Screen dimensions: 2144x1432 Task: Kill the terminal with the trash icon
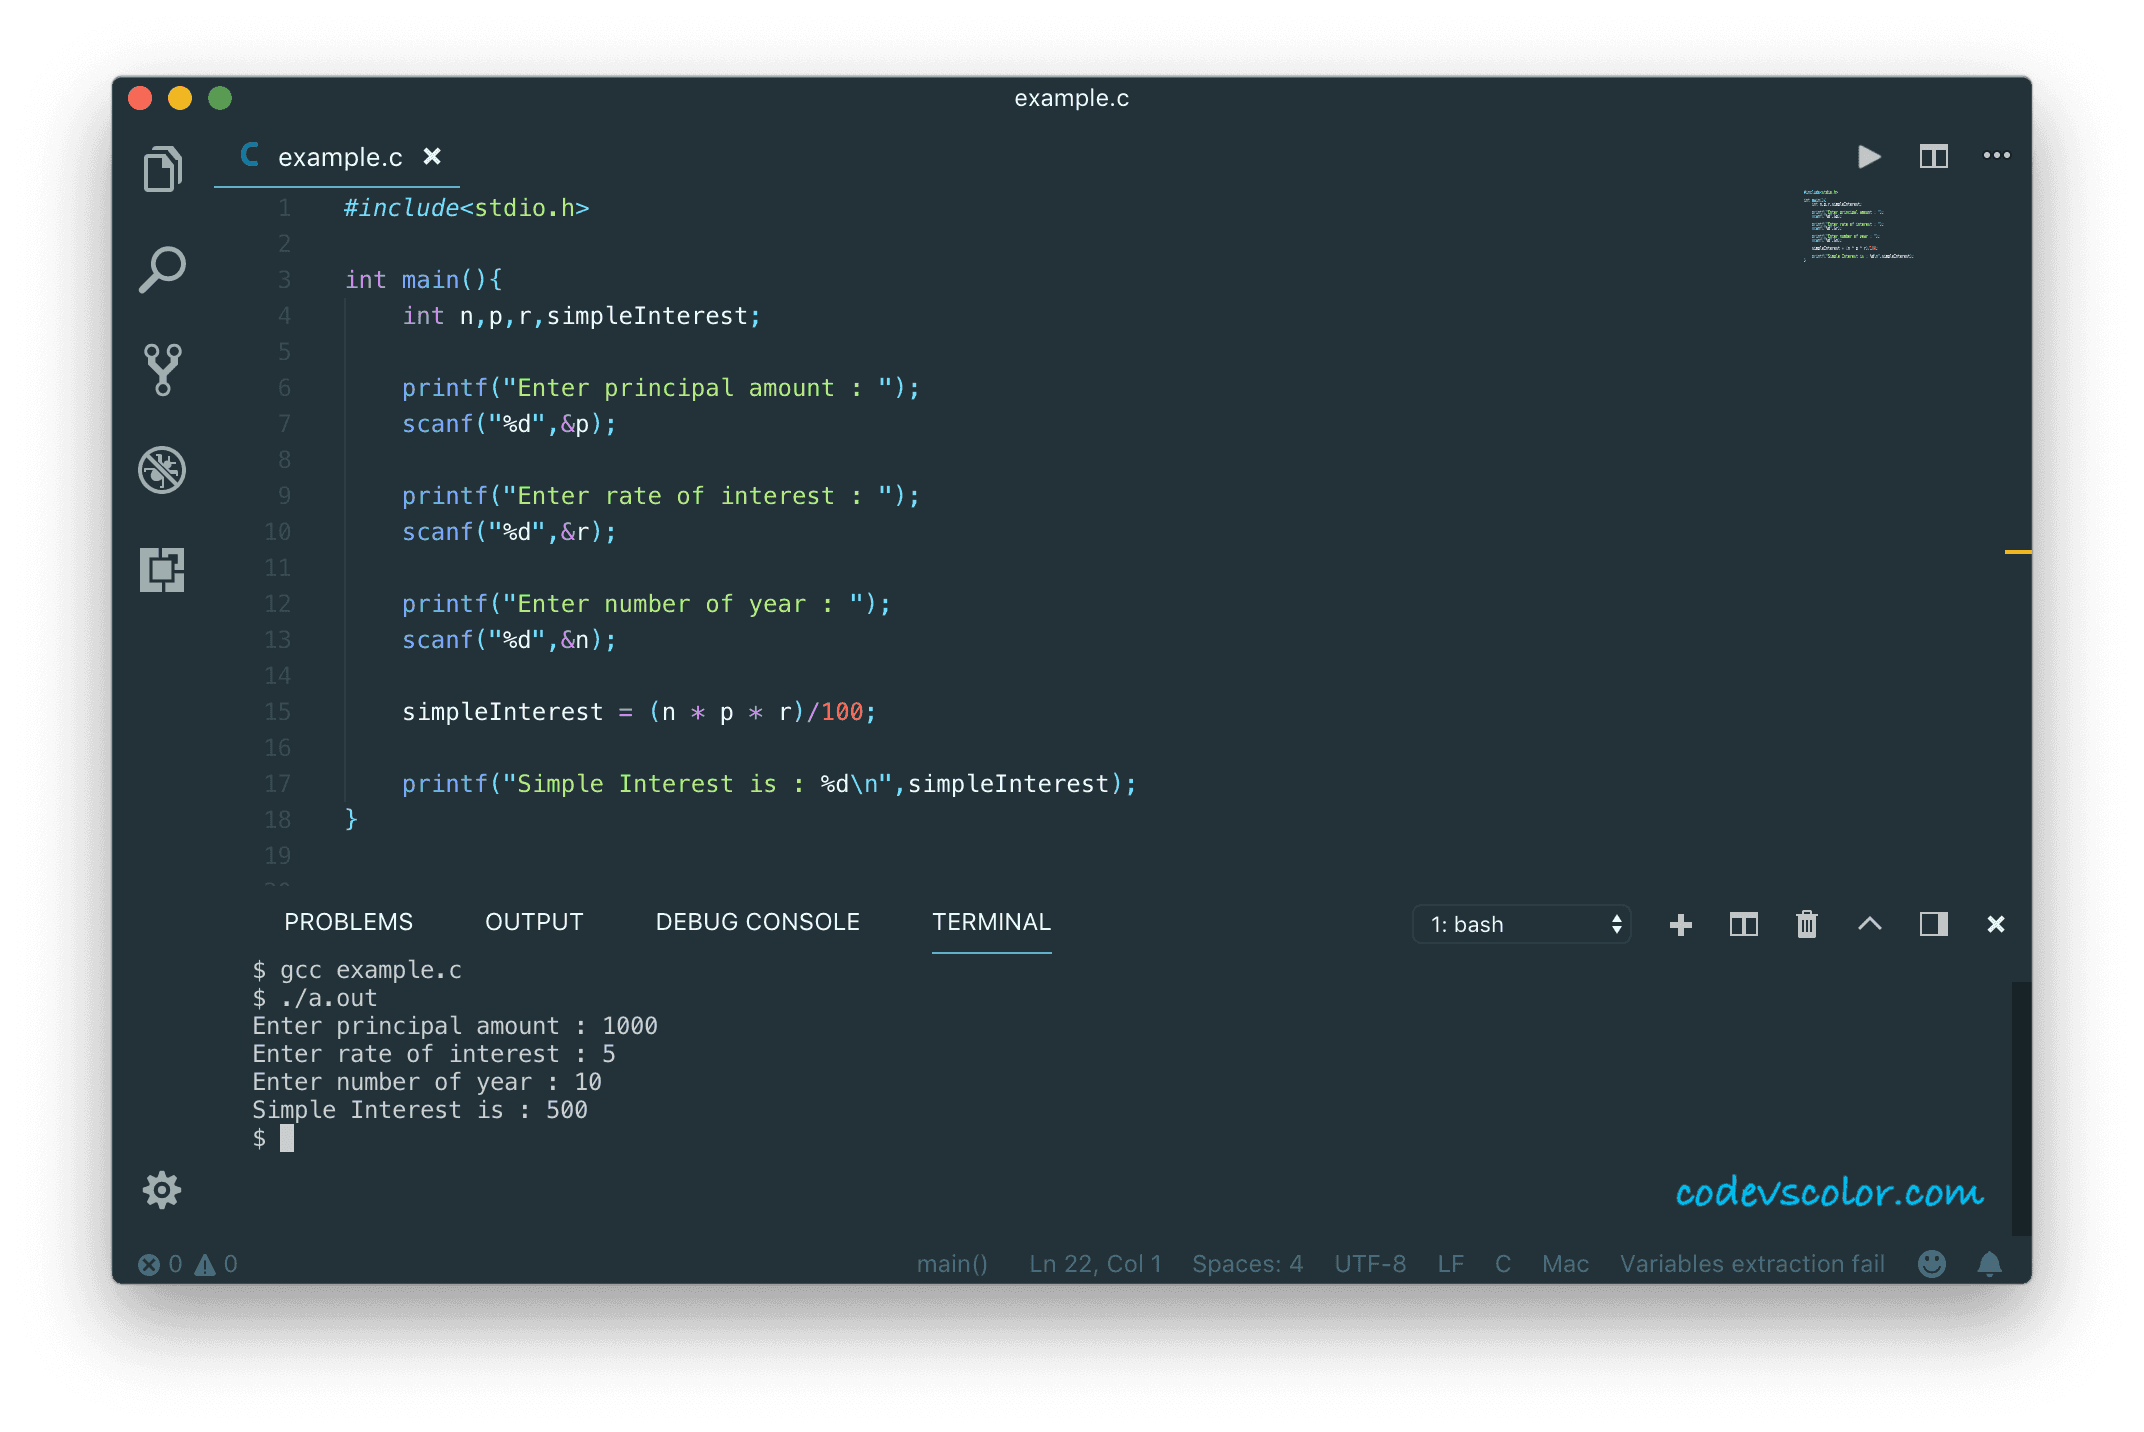tap(1806, 924)
